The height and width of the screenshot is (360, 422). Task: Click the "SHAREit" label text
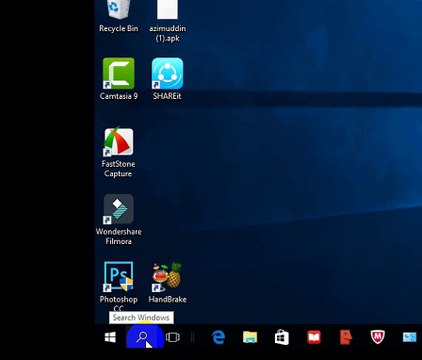coord(167,96)
